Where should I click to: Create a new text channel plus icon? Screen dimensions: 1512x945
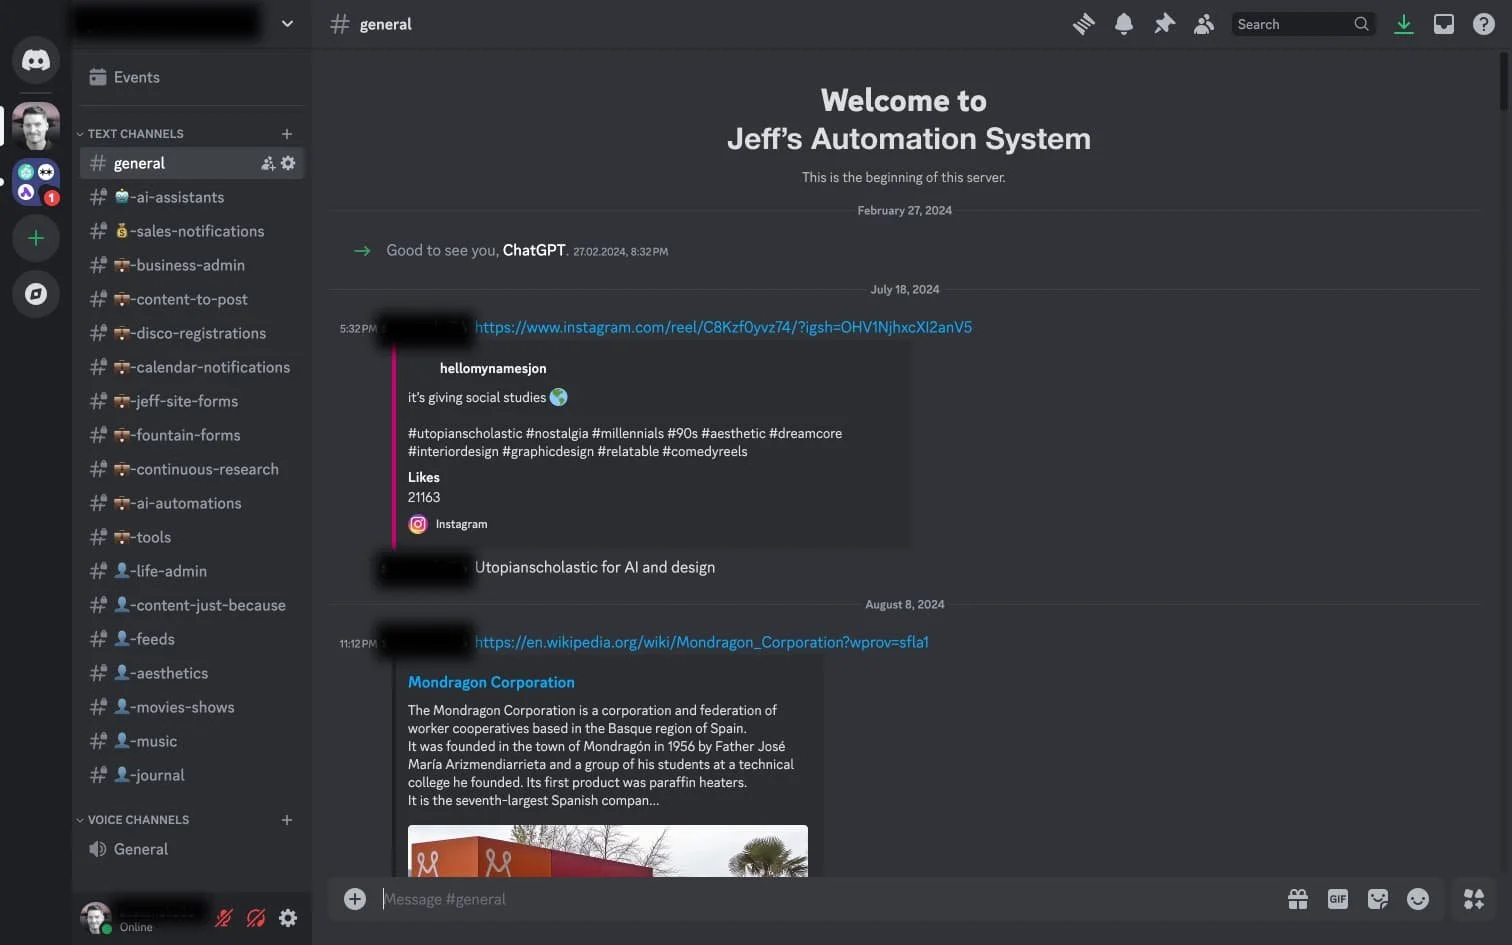coord(287,134)
